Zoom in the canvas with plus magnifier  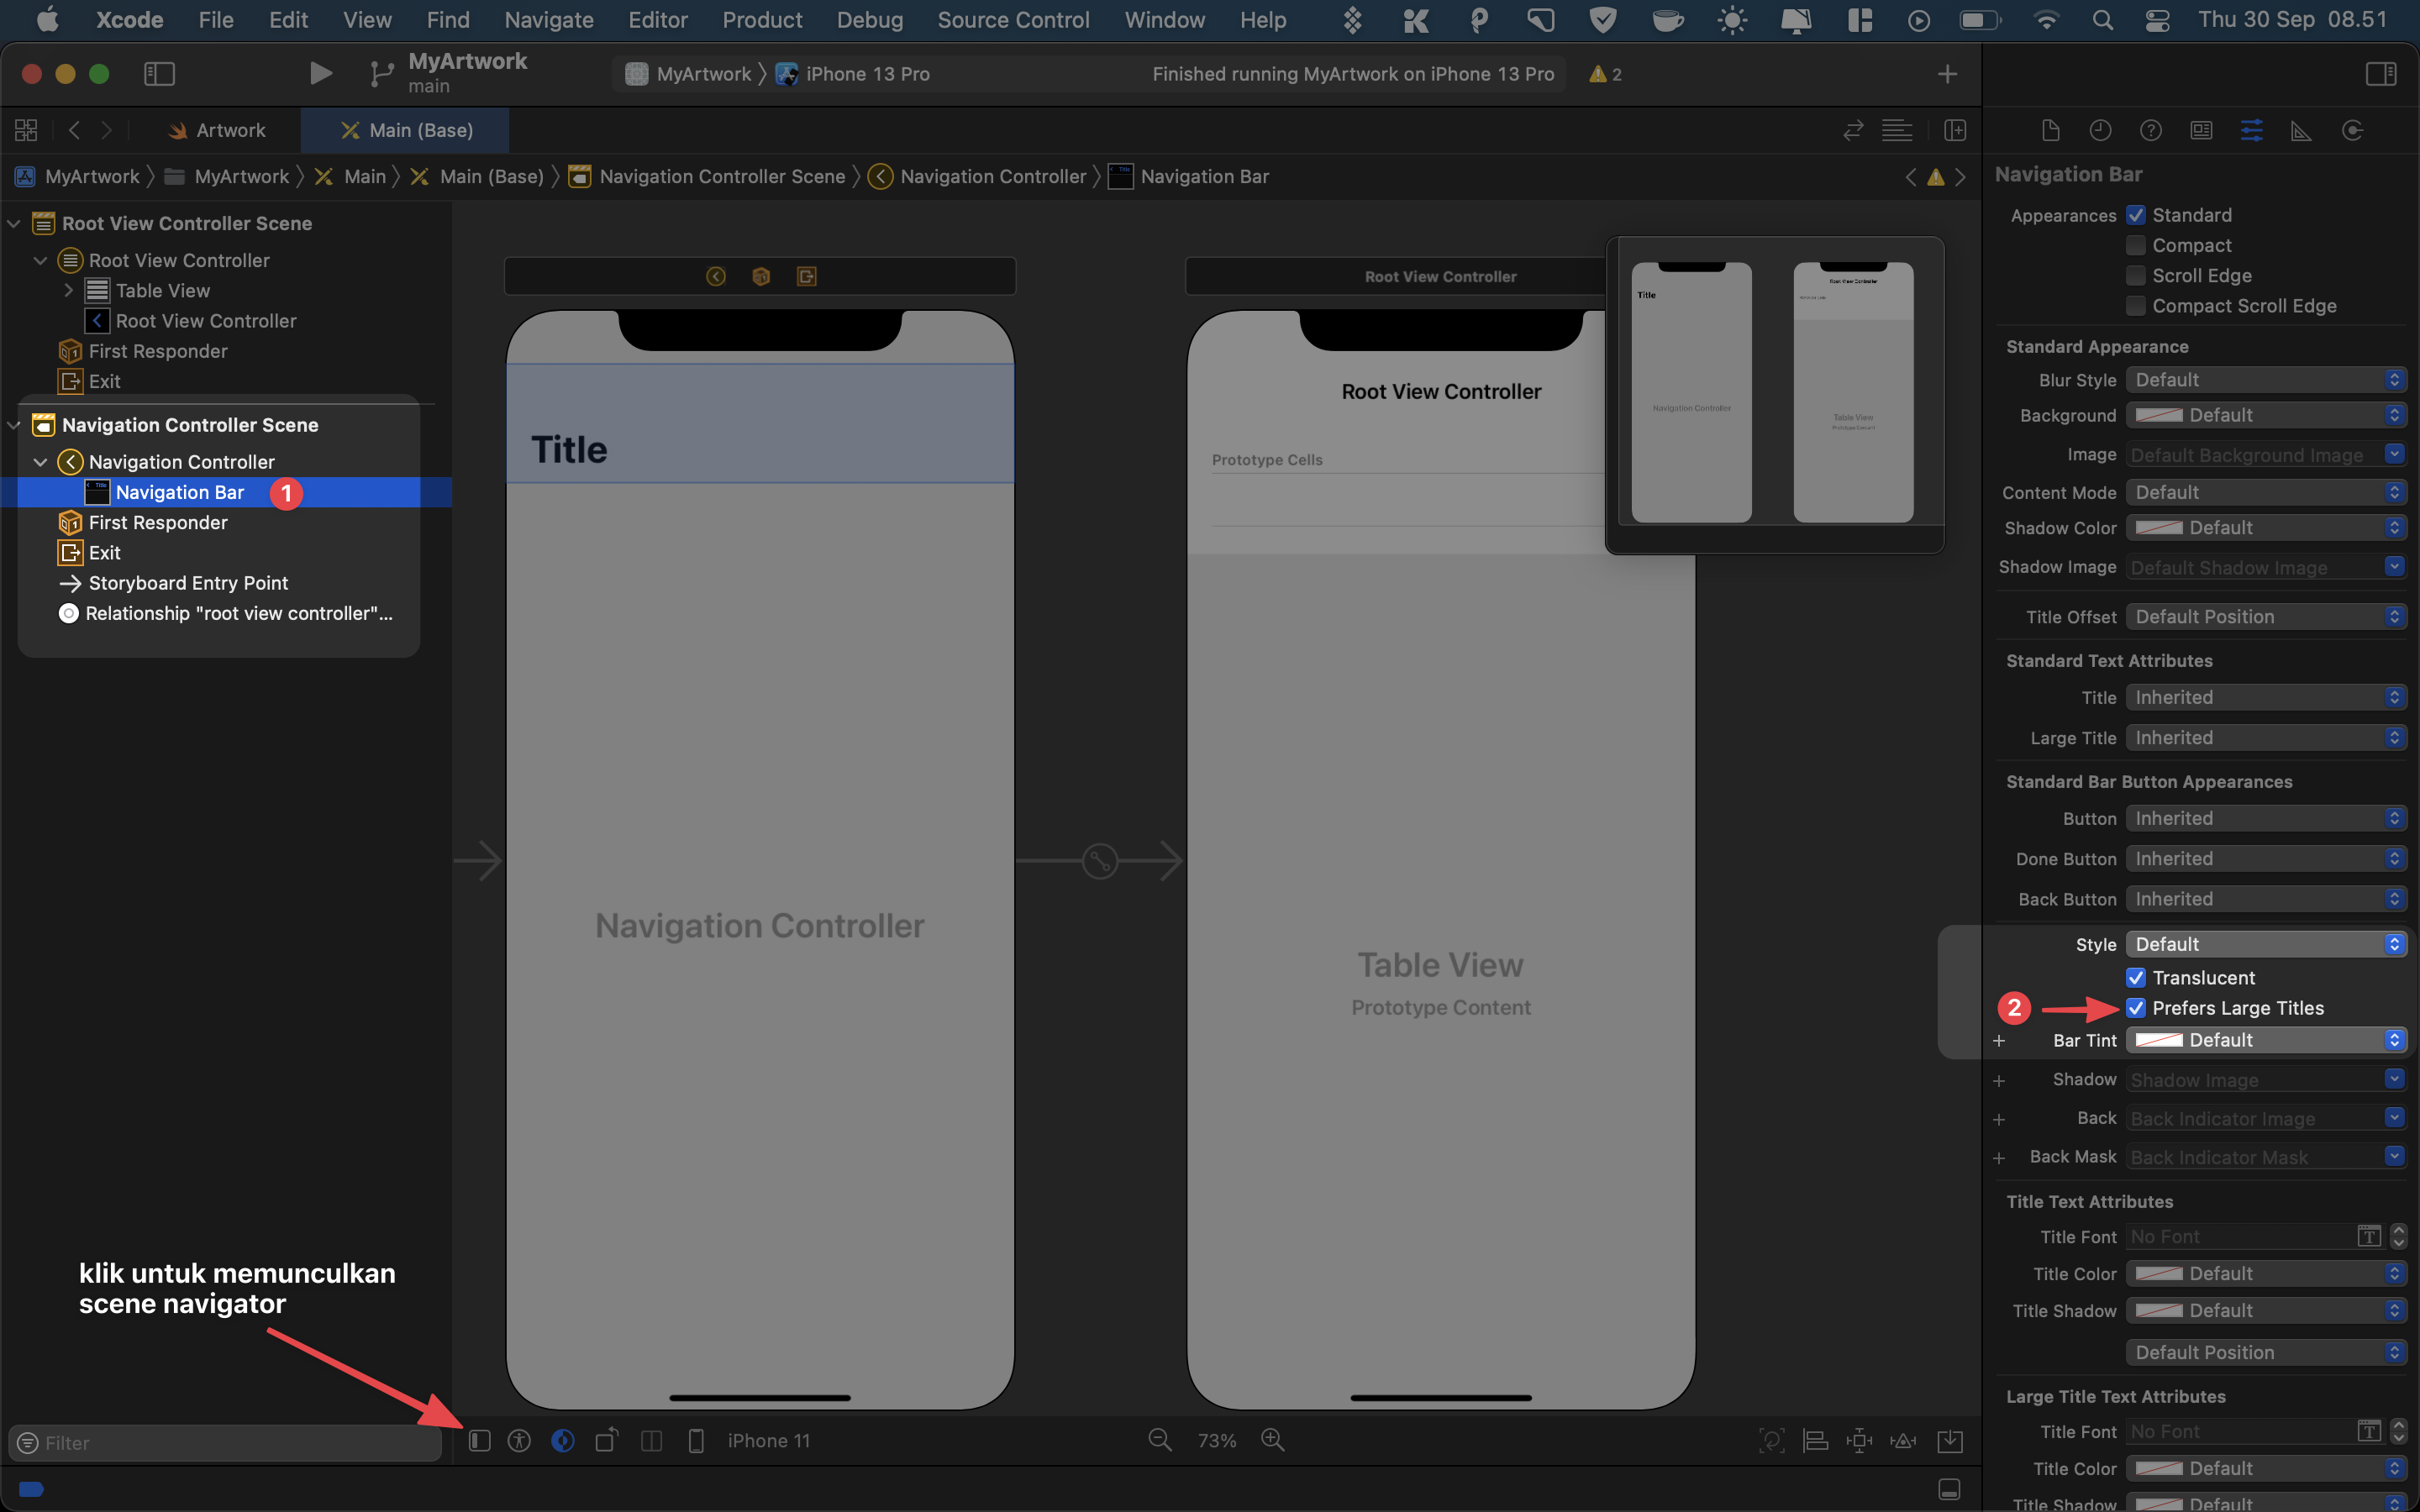pyautogui.click(x=1273, y=1440)
